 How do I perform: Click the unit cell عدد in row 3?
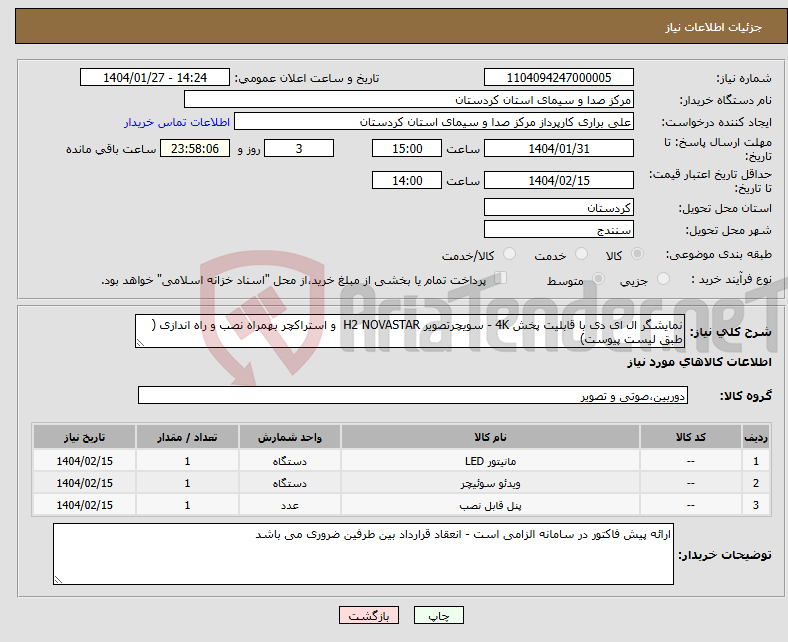[290, 505]
